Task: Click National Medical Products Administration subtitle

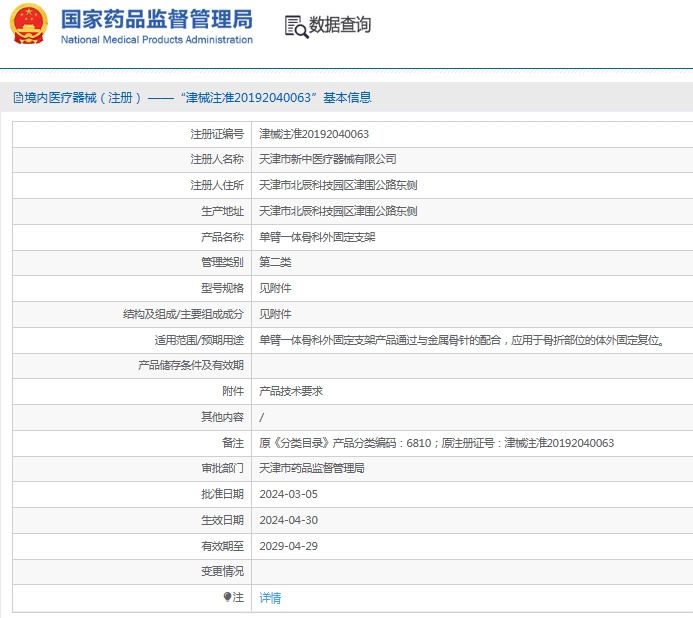Action: pyautogui.click(x=157, y=40)
